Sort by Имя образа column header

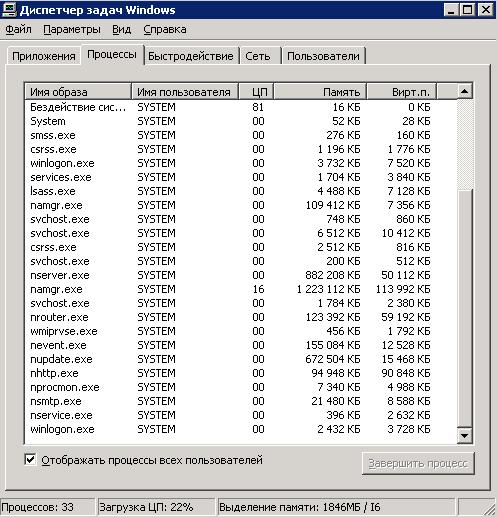coord(78,92)
